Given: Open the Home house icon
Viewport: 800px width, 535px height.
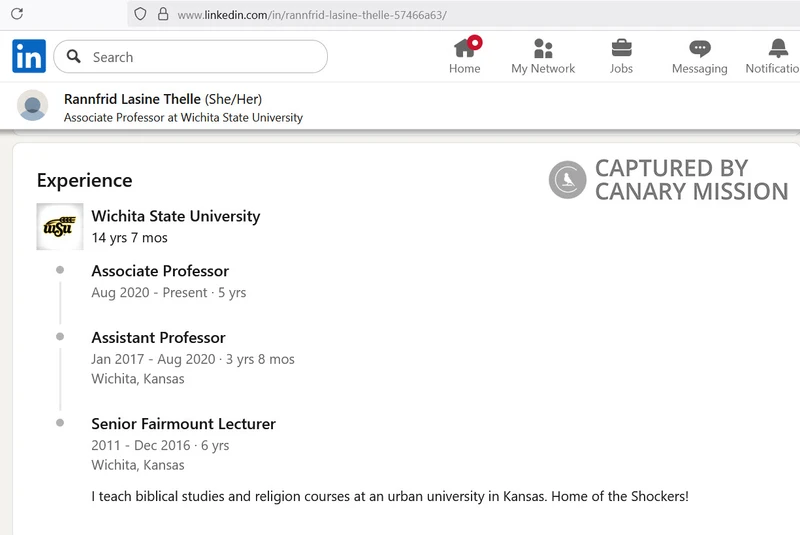Looking at the screenshot, I should (x=465, y=48).
